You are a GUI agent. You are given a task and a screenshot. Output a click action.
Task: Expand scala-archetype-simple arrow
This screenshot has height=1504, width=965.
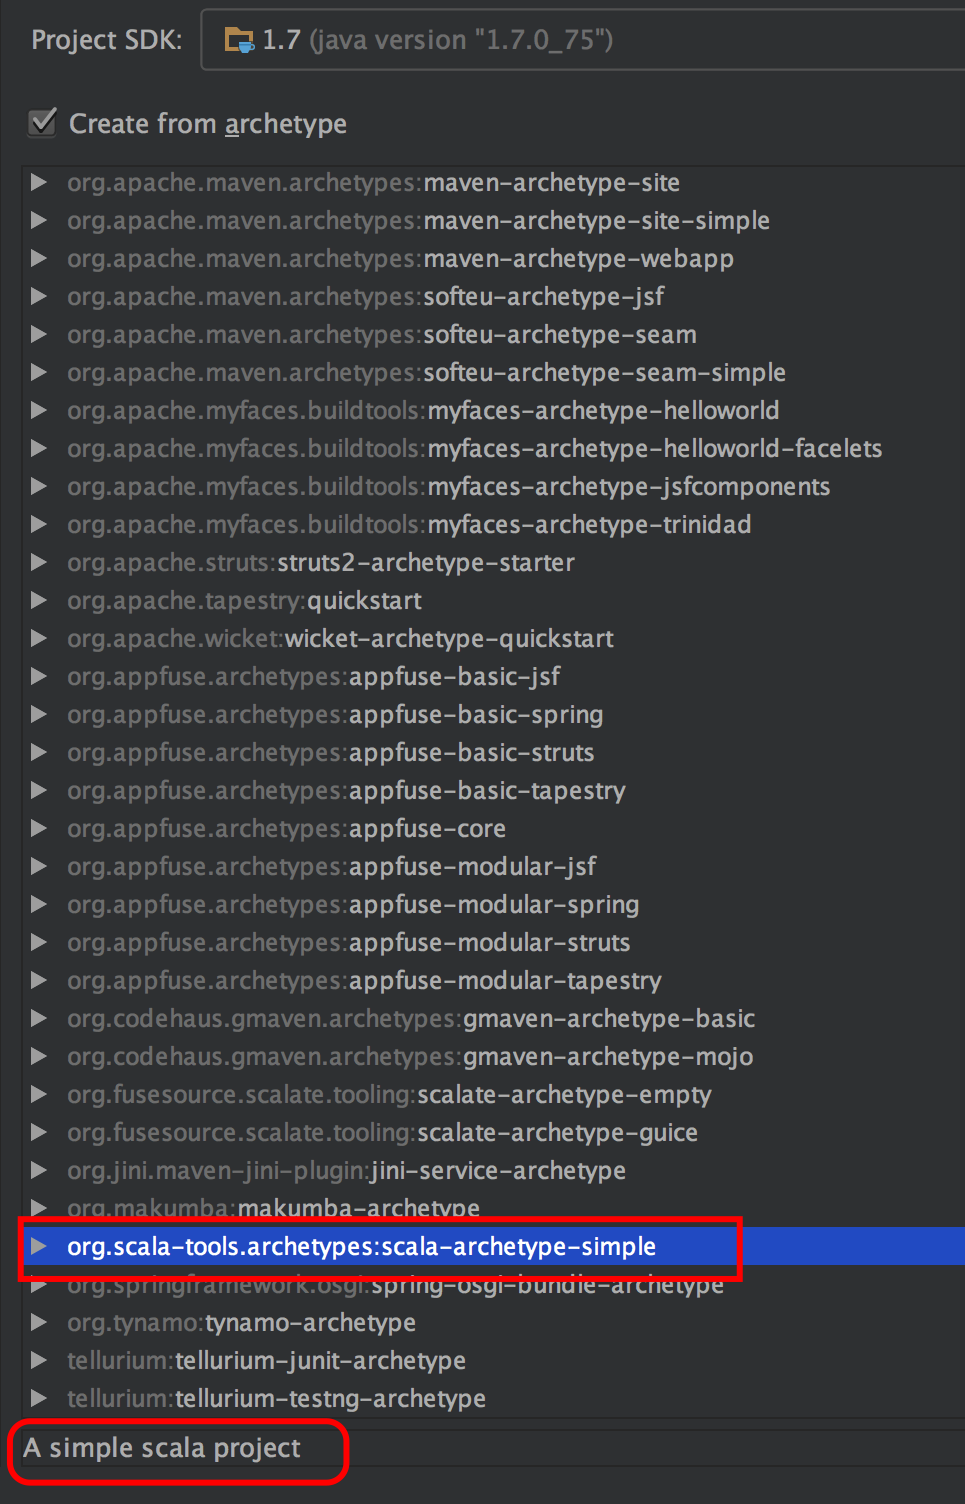coord(39,1246)
